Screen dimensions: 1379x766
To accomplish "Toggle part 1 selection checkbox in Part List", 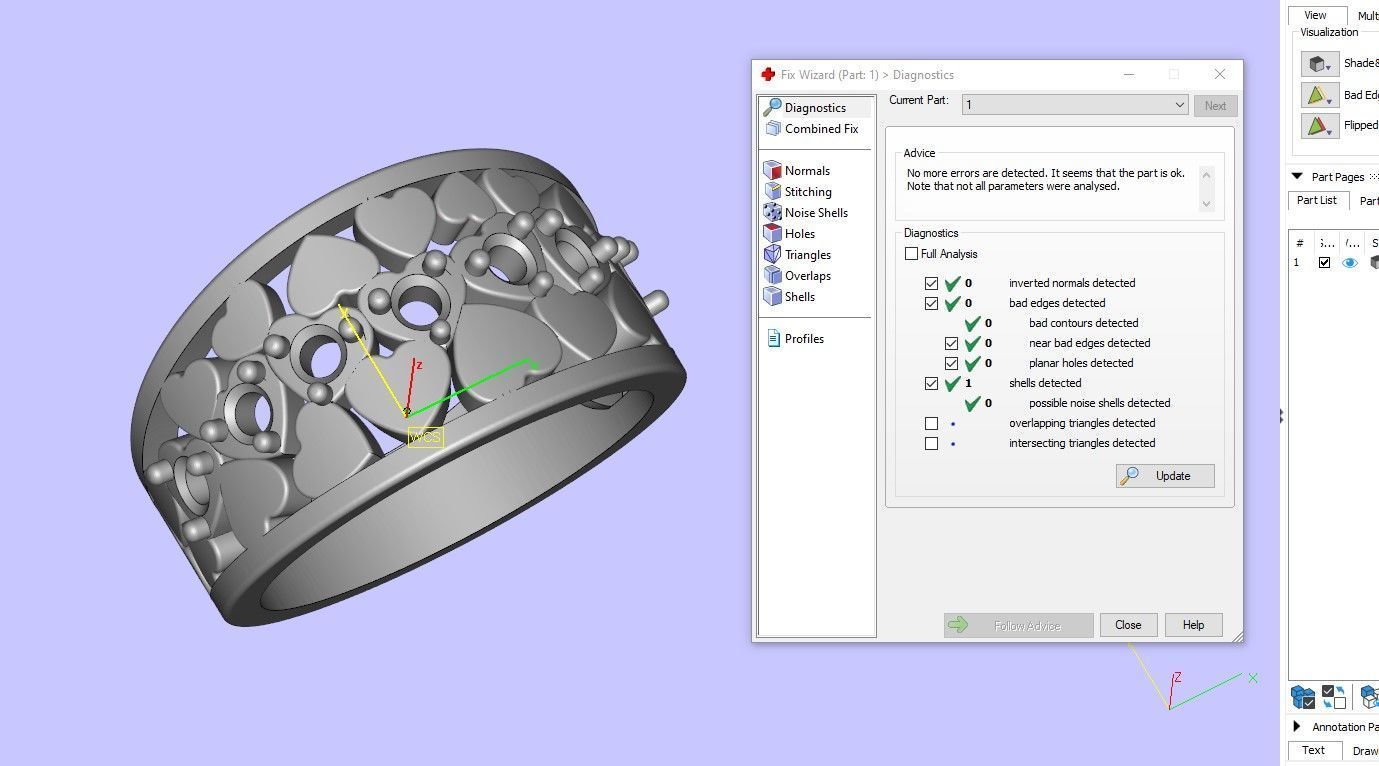I will 1324,262.
